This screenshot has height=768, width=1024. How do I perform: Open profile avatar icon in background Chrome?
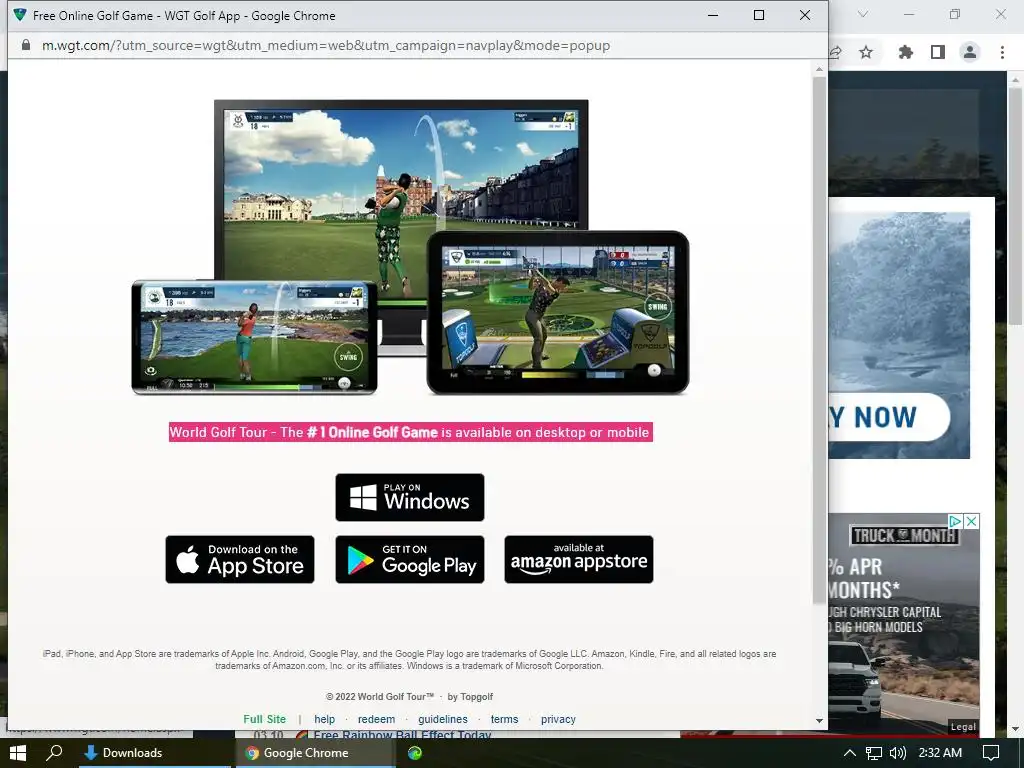click(x=970, y=52)
